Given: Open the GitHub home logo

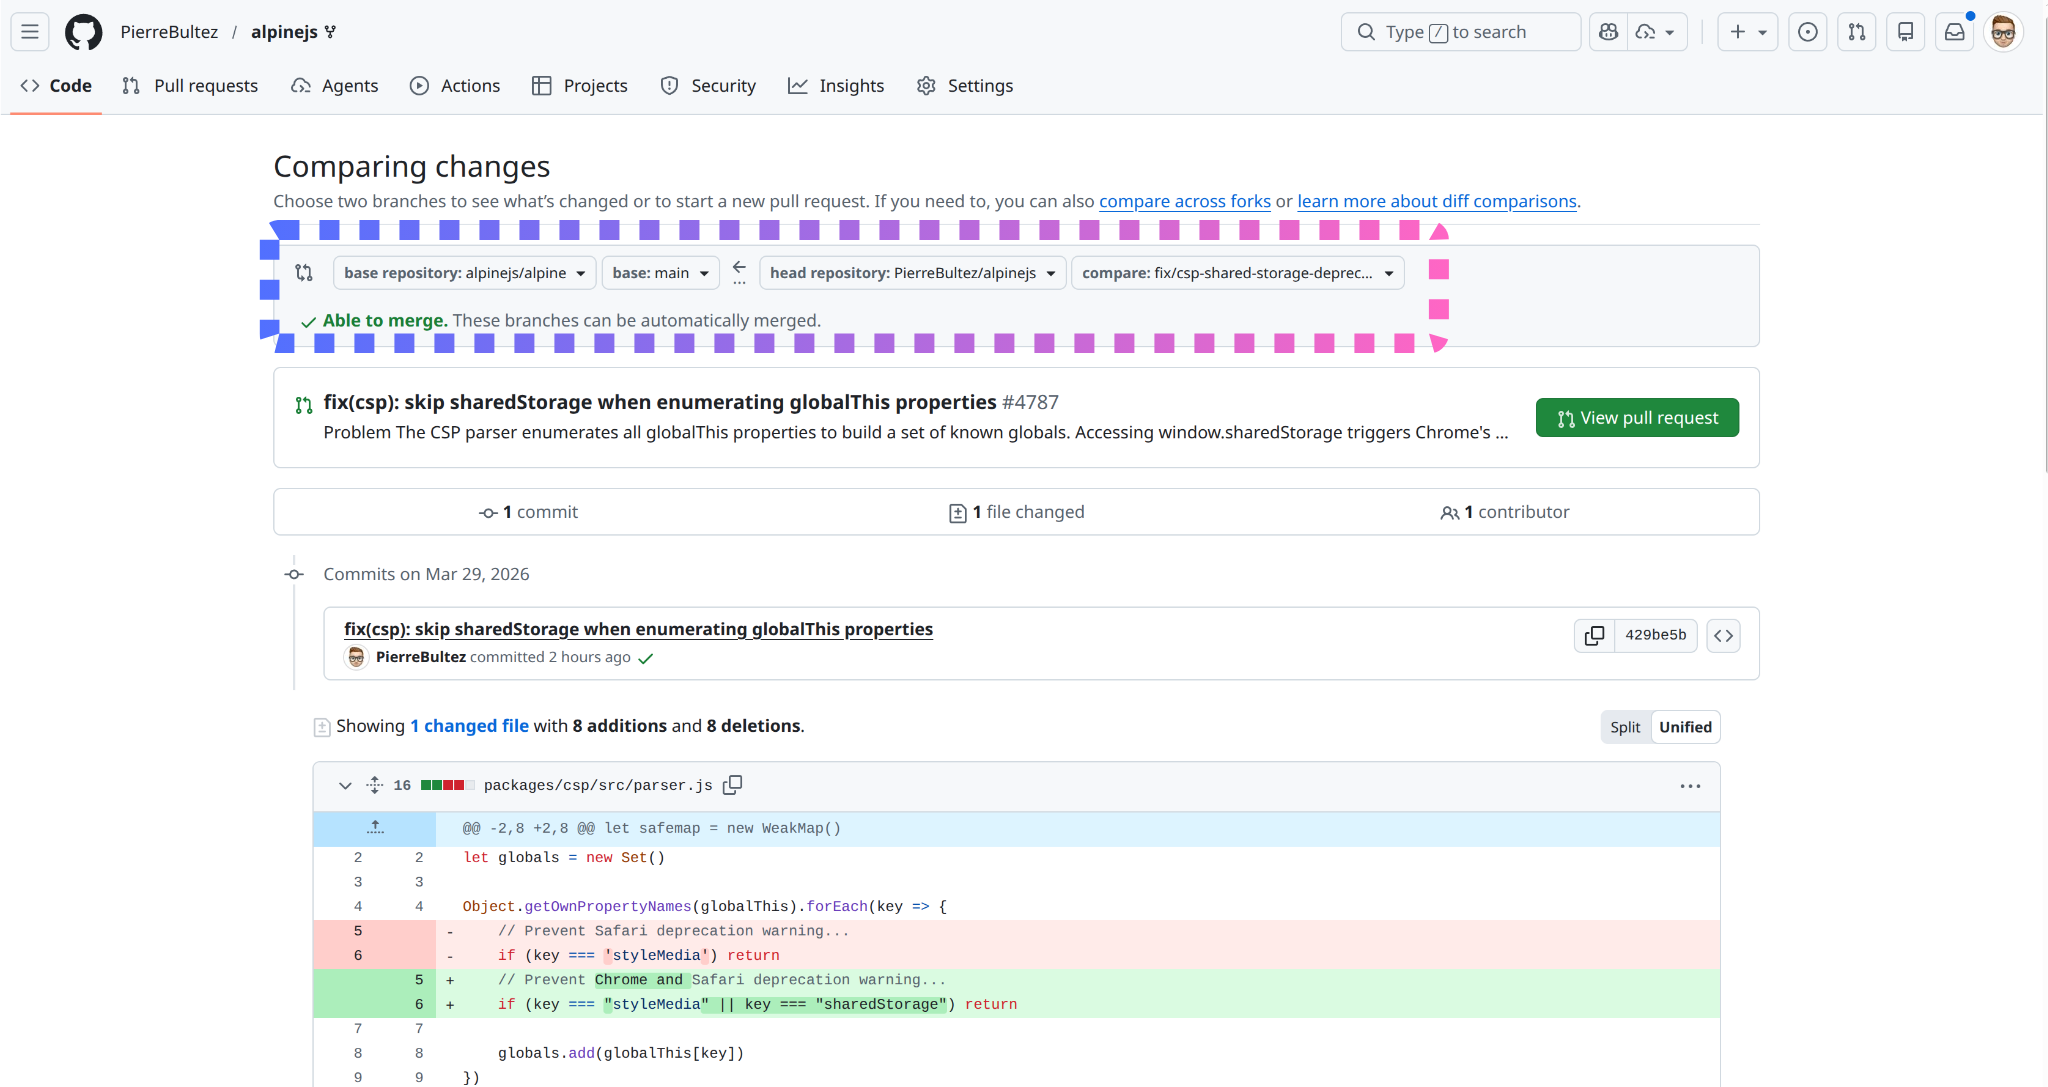Looking at the screenshot, I should click(83, 31).
